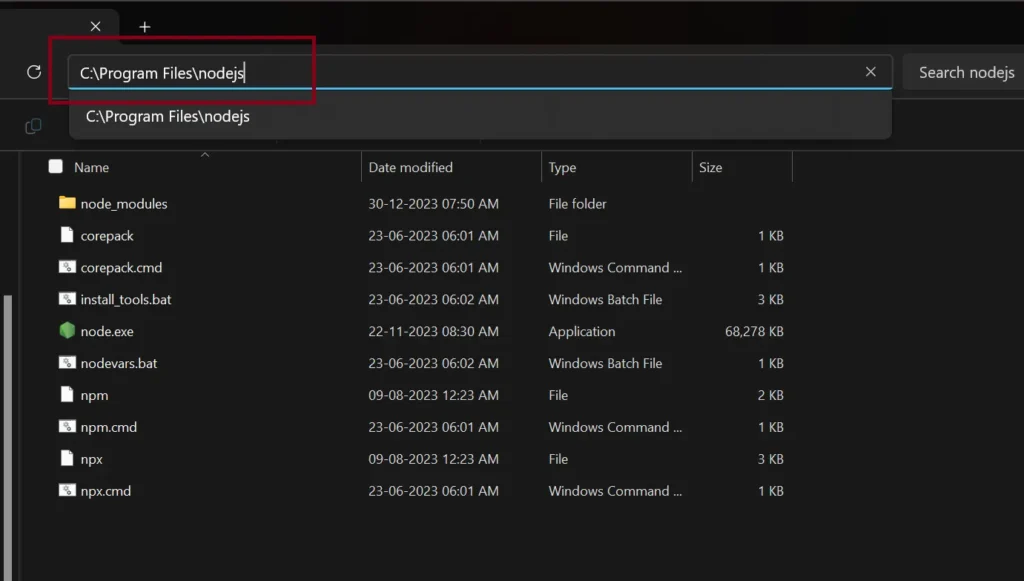Click the copy icon in the toolbar
This screenshot has width=1024, height=581.
coord(33,125)
